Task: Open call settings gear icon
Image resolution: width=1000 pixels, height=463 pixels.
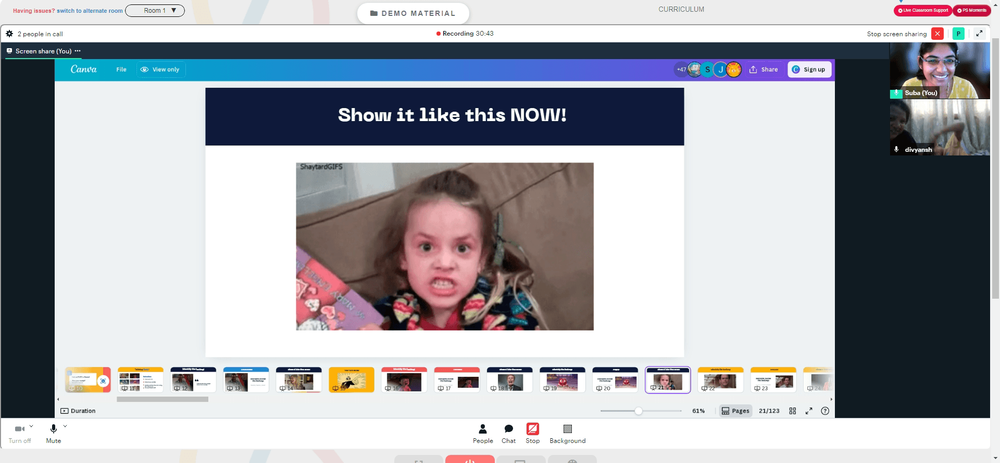Action: 9,34
